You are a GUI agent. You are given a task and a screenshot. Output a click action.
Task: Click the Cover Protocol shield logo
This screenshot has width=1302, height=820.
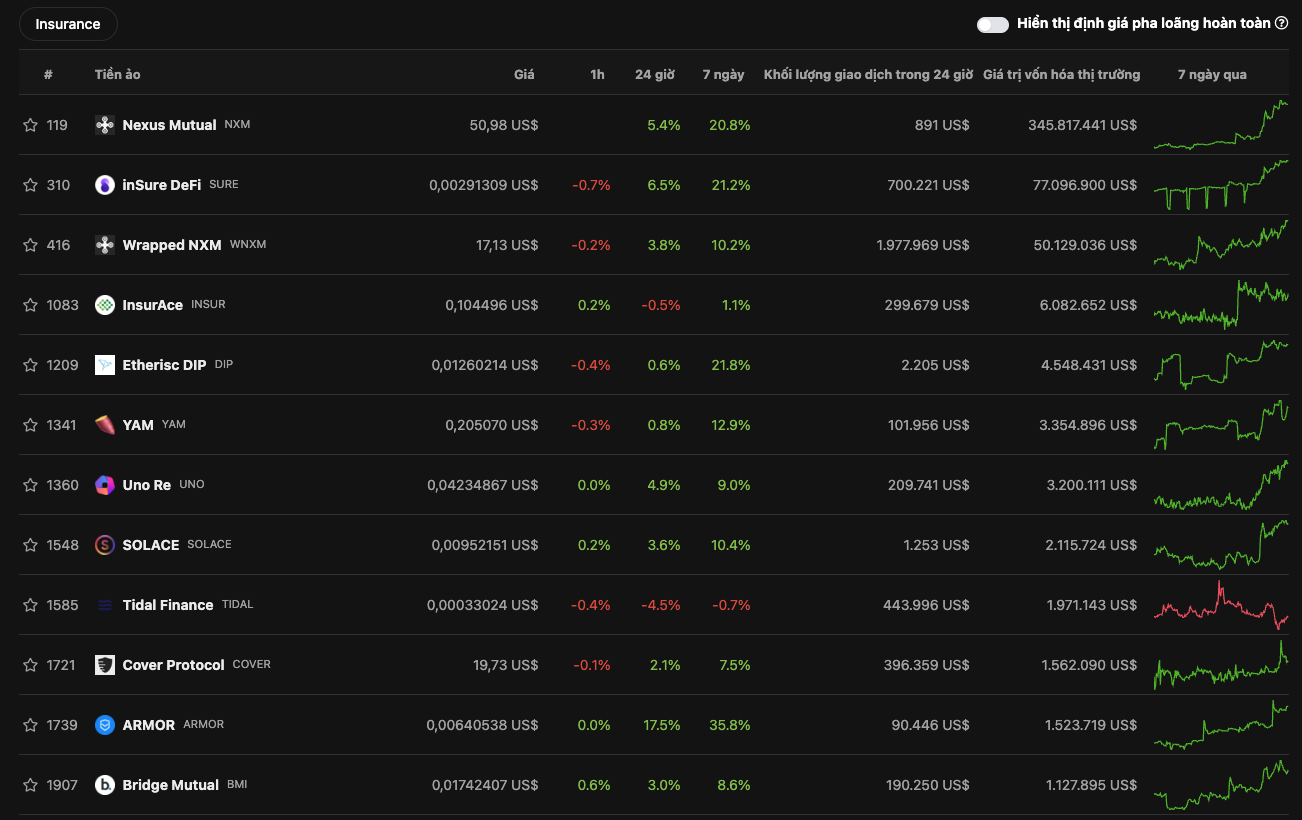click(105, 665)
